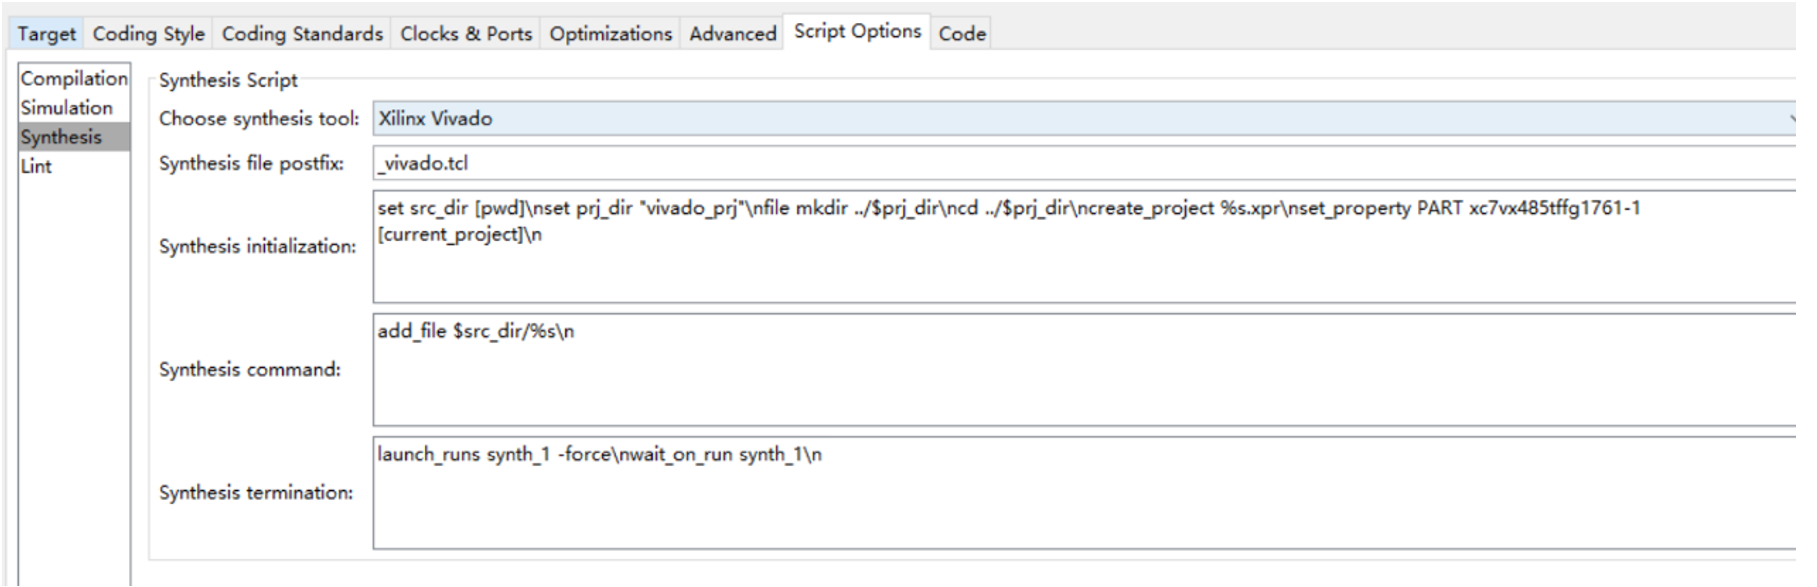Select the Synthesis list entry
The height and width of the screenshot is (587, 1817).
tap(61, 137)
